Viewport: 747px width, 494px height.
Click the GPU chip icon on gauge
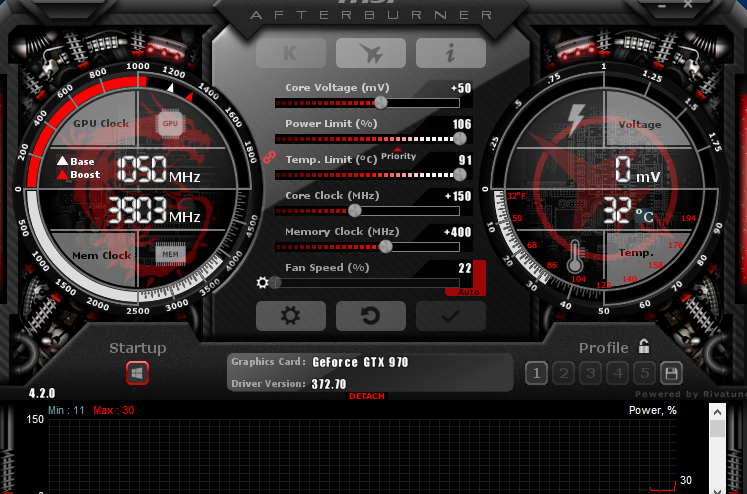tap(170, 124)
